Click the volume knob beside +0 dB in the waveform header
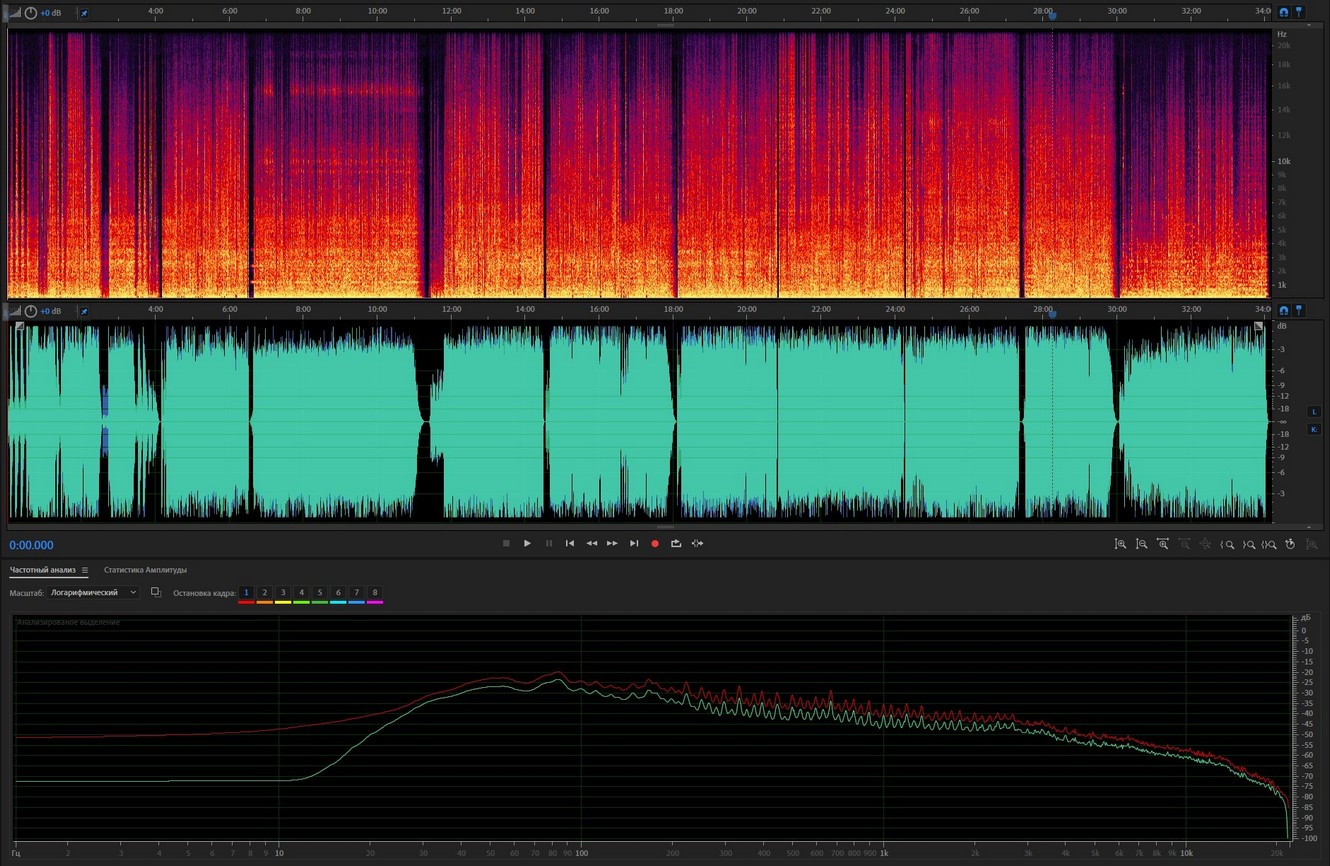The image size is (1330, 866). click(31, 311)
